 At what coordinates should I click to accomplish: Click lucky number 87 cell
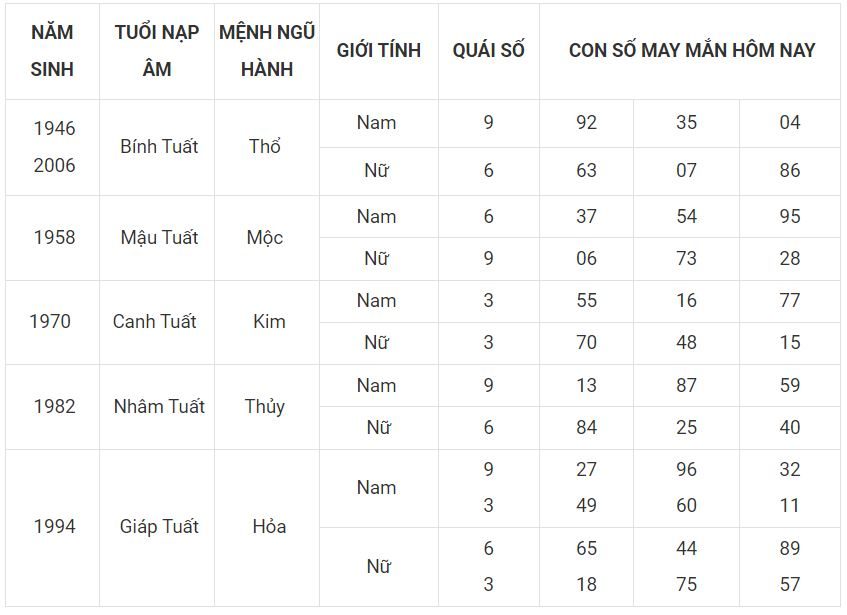tap(686, 386)
